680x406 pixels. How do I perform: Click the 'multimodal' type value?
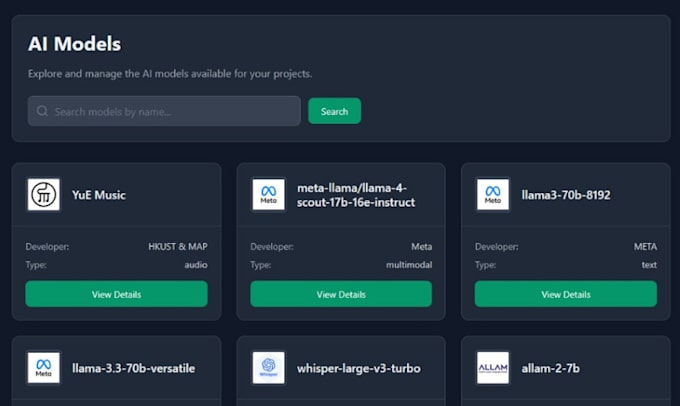click(409, 265)
